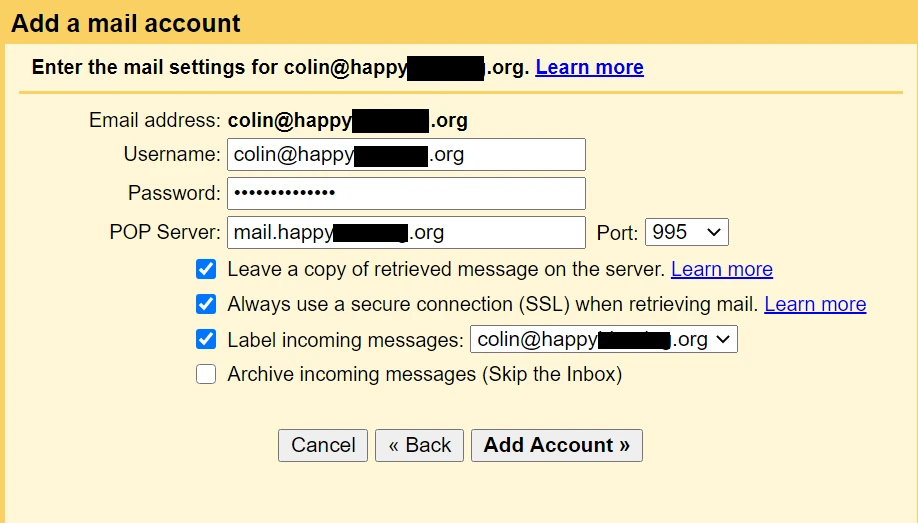Uncheck the Leave a copy on server checkbox
The height and width of the screenshot is (523, 918).
click(x=206, y=269)
